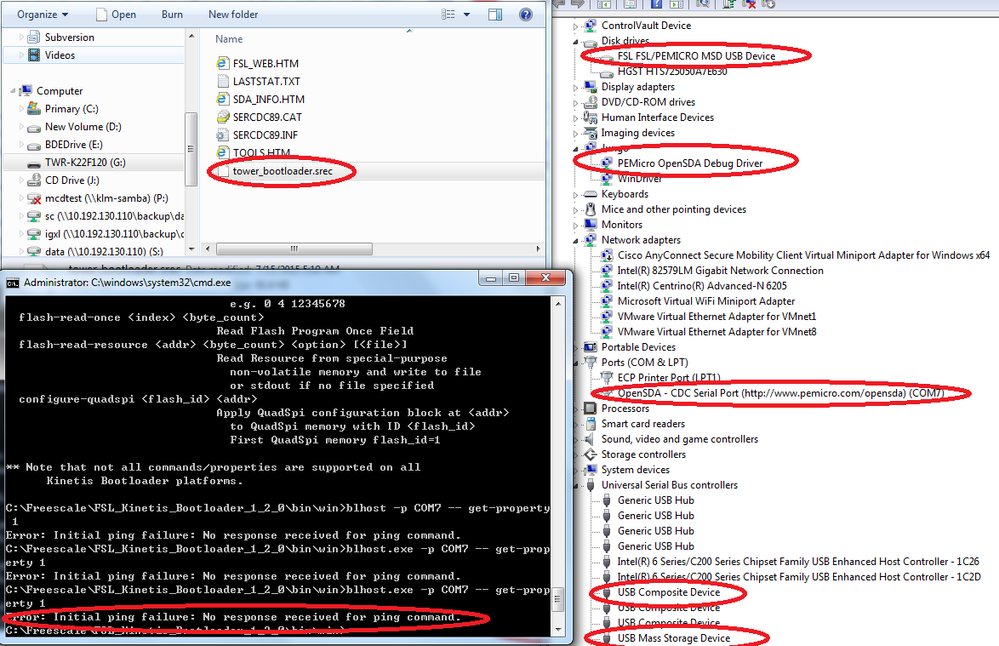Expand ControlVault Device in Device Manager

(x=575, y=26)
